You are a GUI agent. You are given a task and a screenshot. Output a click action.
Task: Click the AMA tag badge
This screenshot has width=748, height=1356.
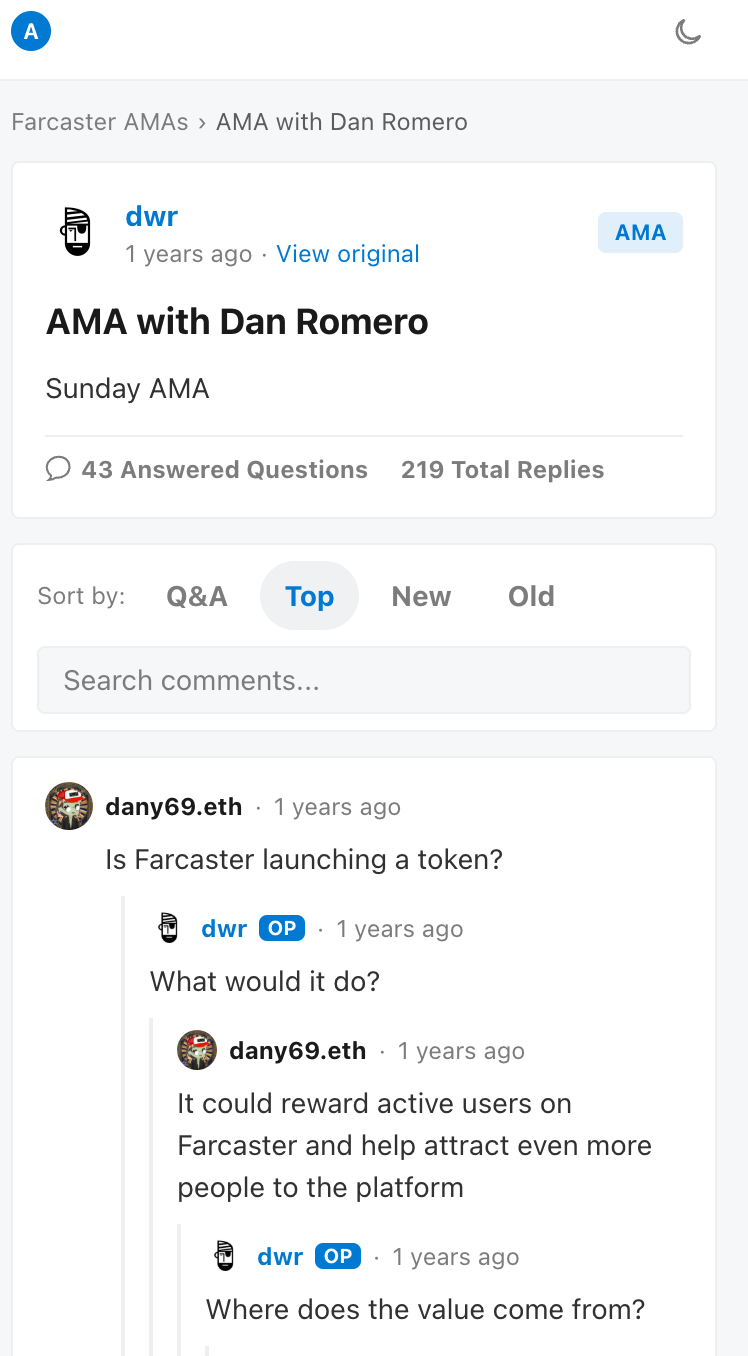coord(640,233)
